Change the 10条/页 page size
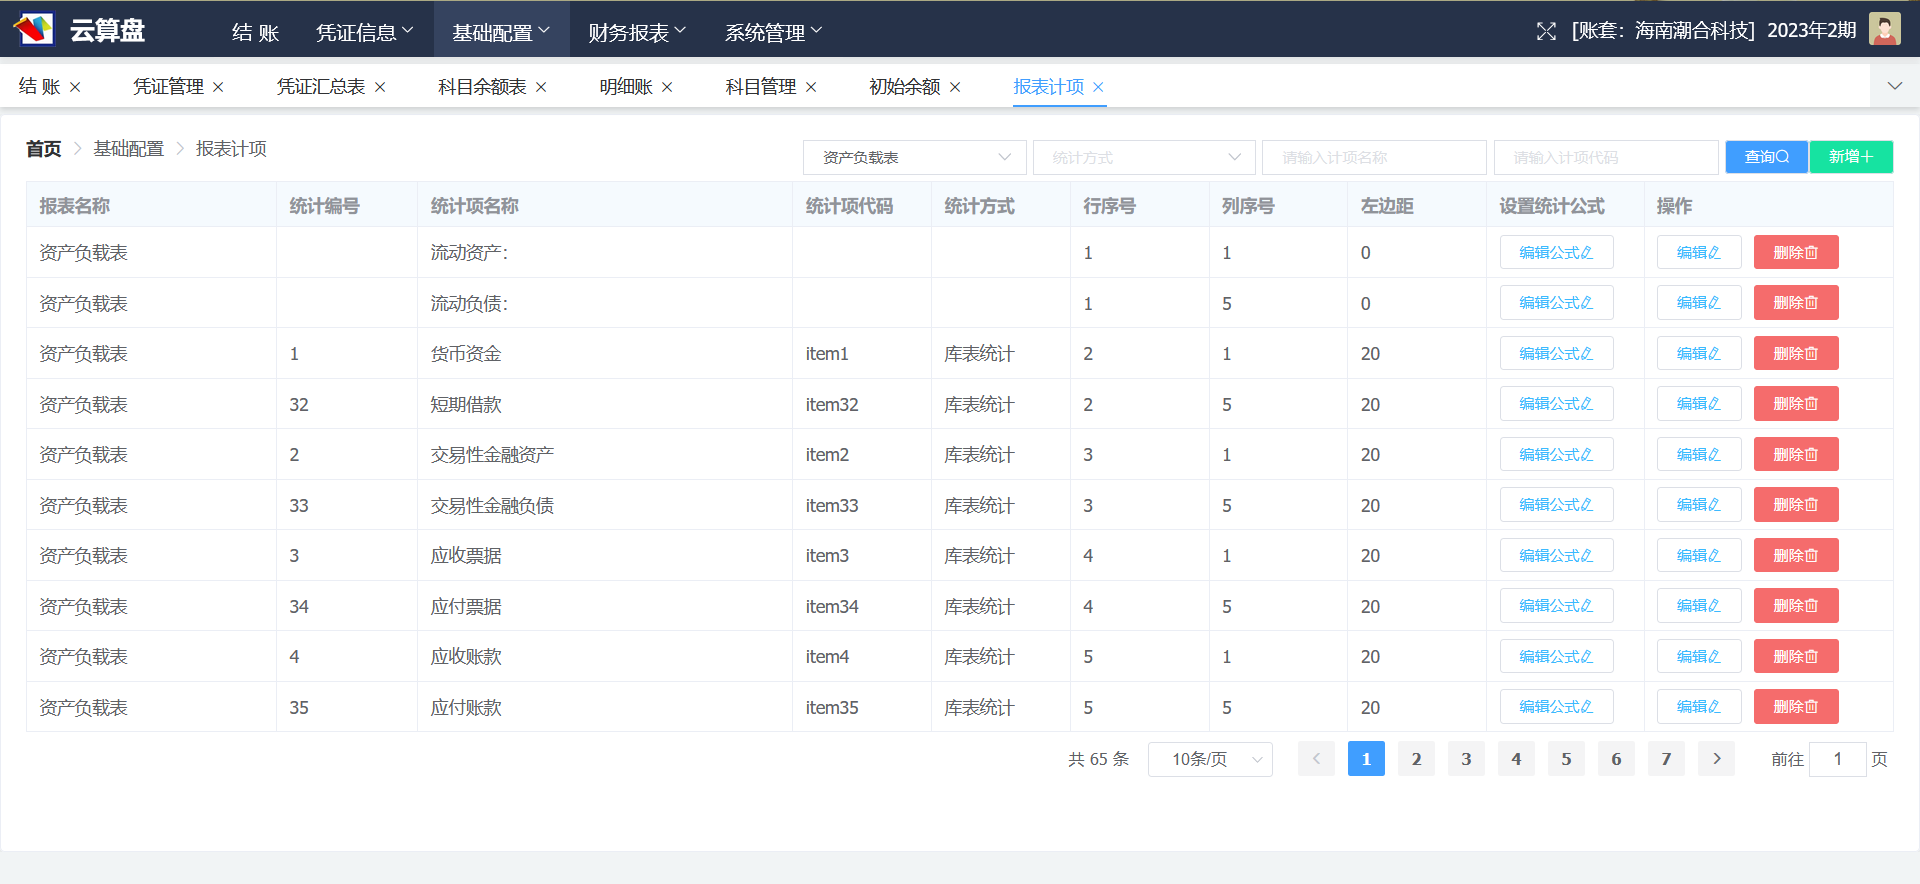Screen dimensions: 1920x884 coord(1209,759)
